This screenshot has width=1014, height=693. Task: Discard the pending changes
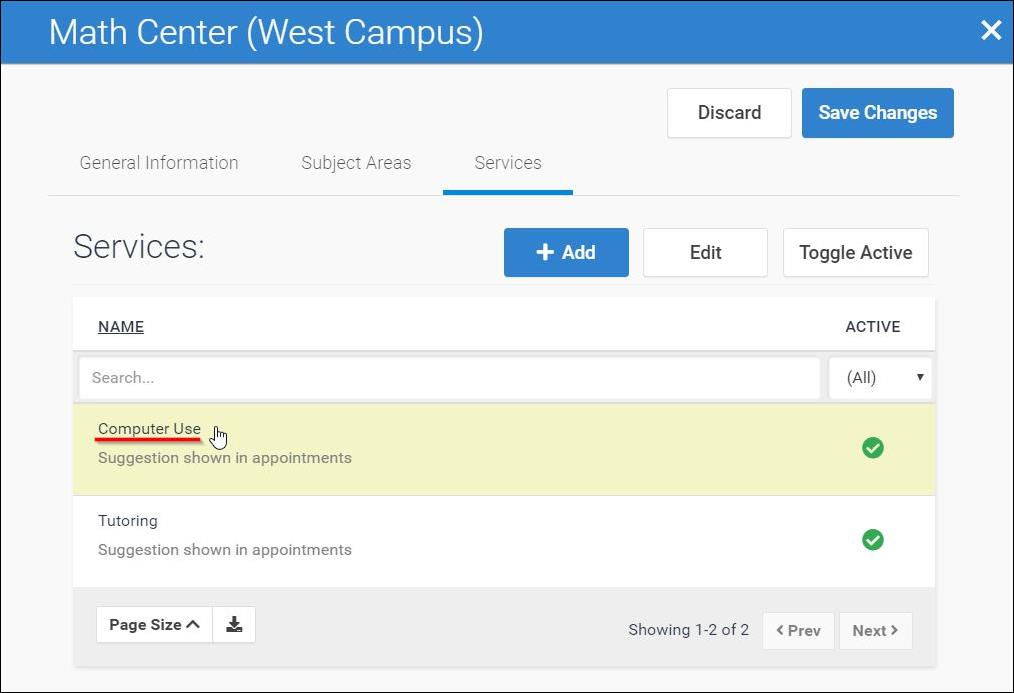coord(729,113)
